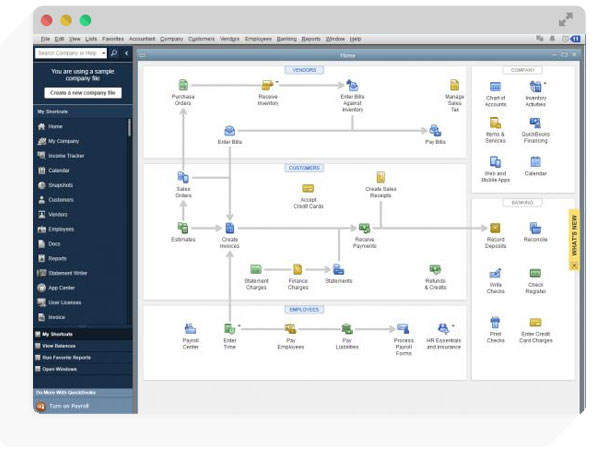The width and height of the screenshot is (610, 461).
Task: Open the File menu
Action: (46, 39)
